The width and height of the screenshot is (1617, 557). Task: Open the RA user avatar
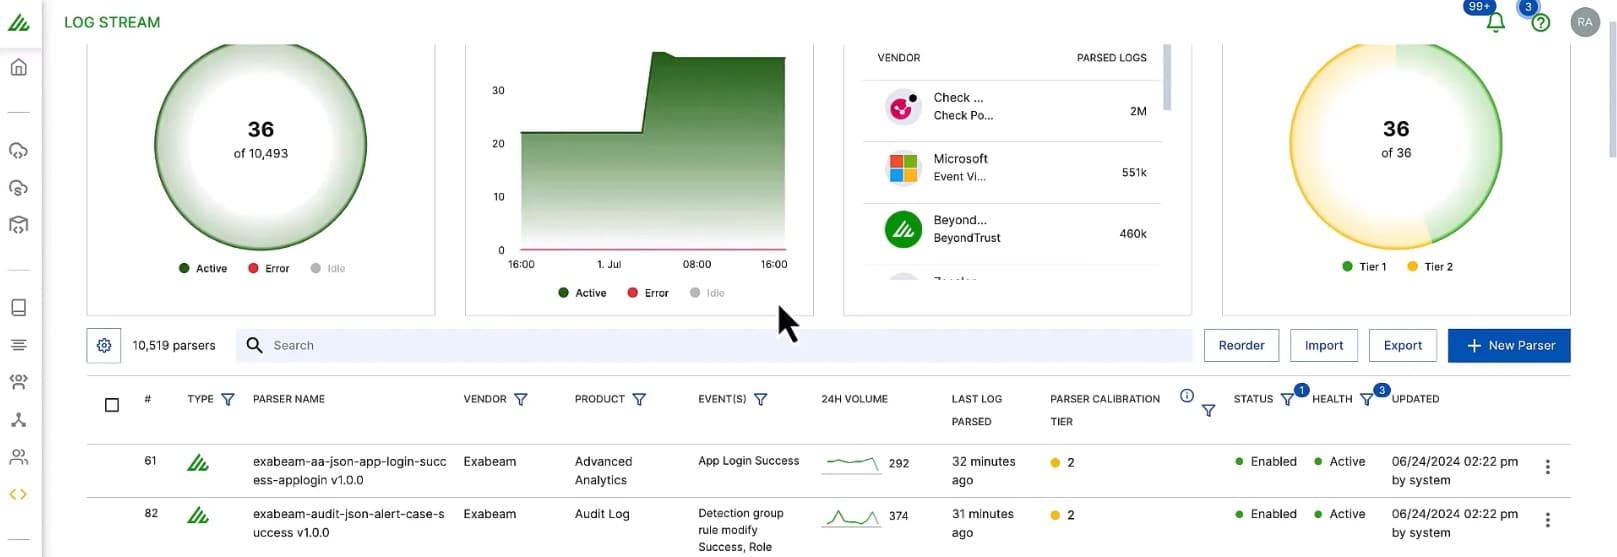[x=1584, y=22]
